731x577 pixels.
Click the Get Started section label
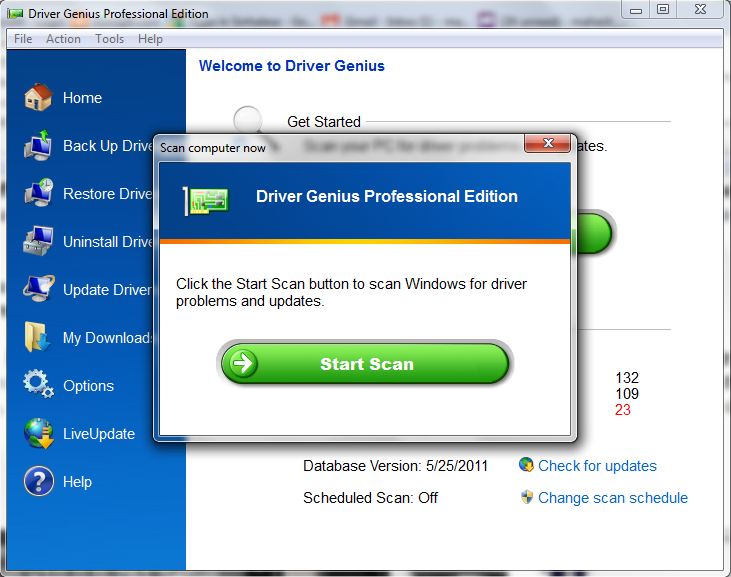(x=324, y=122)
